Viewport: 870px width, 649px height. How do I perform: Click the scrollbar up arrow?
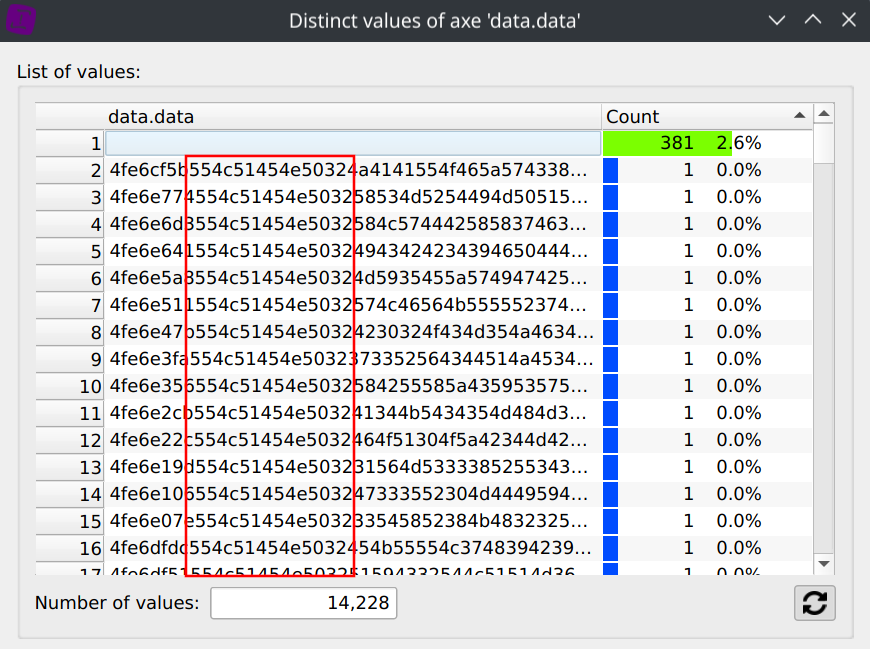tap(824, 115)
